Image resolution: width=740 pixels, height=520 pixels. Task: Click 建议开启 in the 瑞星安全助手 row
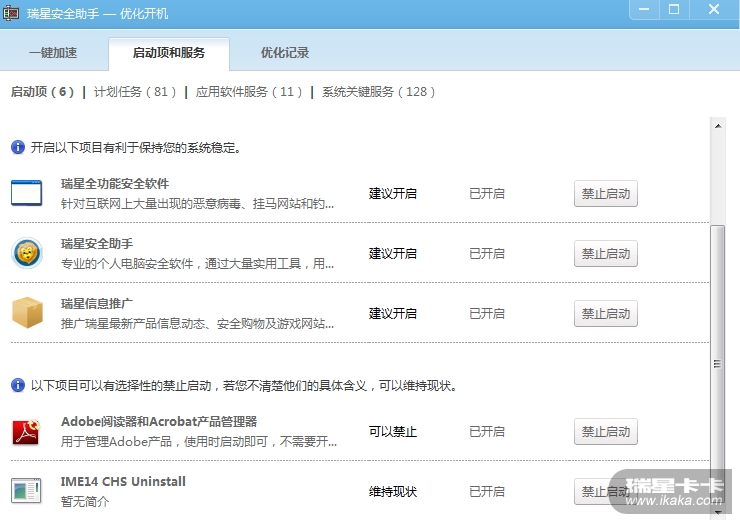(x=393, y=253)
